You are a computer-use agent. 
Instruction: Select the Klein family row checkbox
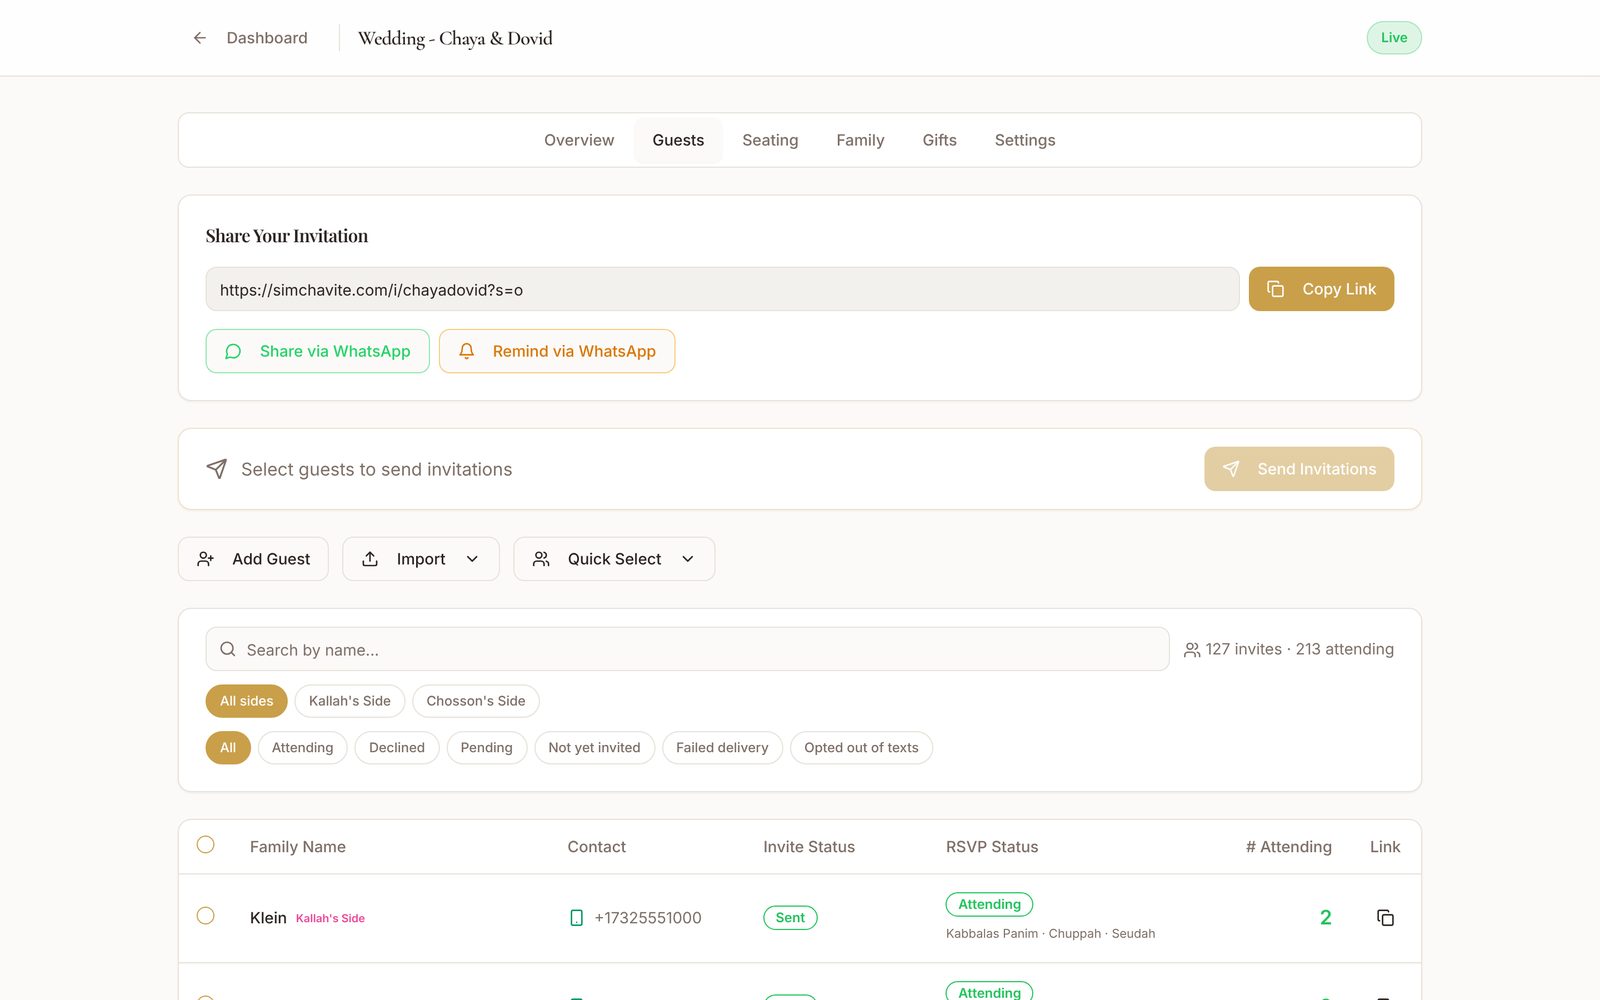(x=206, y=916)
